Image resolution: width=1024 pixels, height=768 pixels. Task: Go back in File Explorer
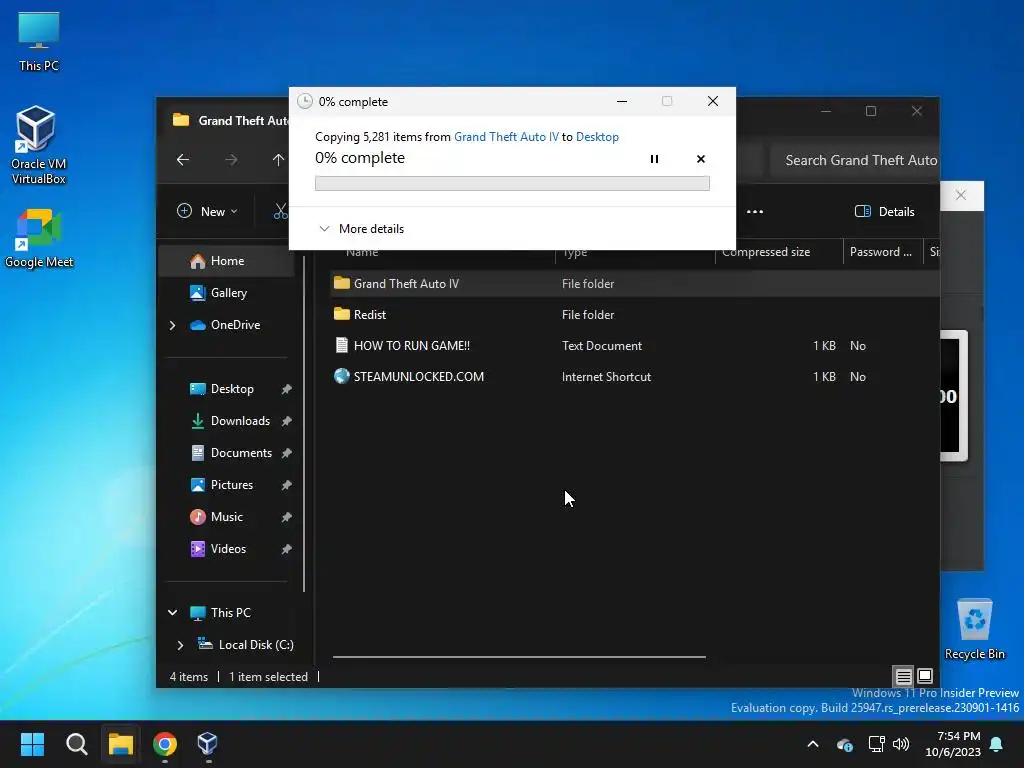pos(183,160)
